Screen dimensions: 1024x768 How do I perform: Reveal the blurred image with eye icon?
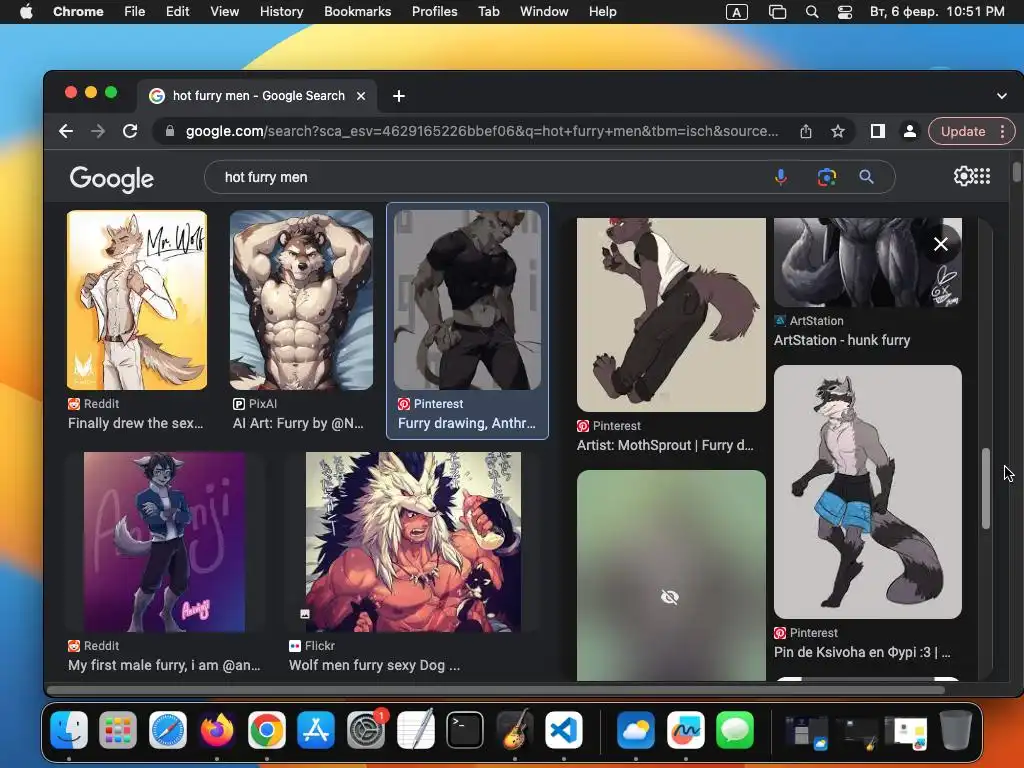pos(670,597)
